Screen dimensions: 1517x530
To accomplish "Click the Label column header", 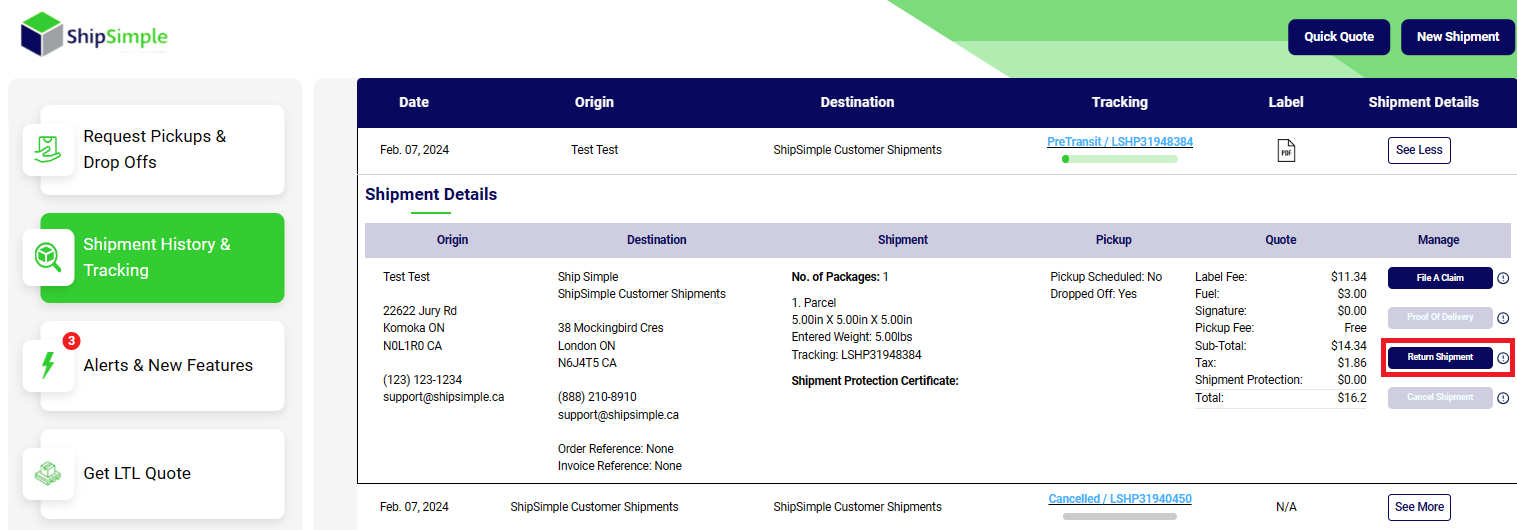I will (x=1286, y=102).
